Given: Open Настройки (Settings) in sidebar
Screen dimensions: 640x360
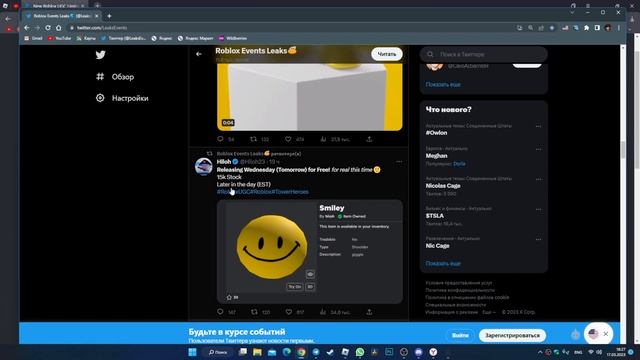Looking at the screenshot, I should tap(122, 98).
